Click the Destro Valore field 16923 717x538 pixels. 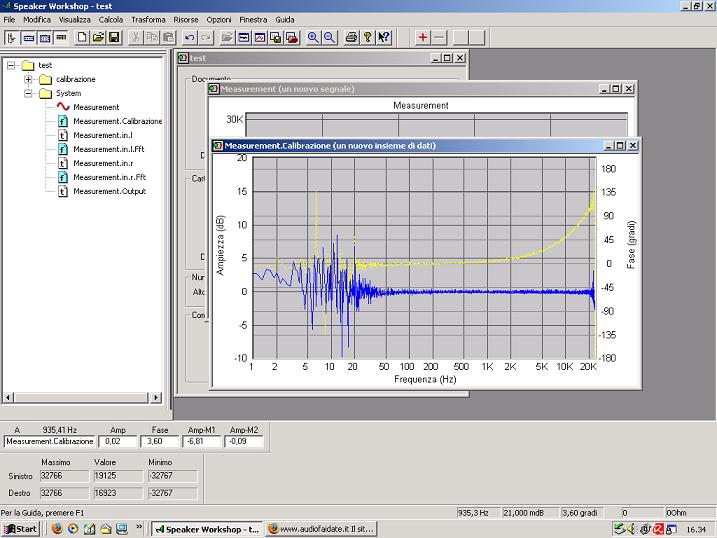tap(119, 493)
